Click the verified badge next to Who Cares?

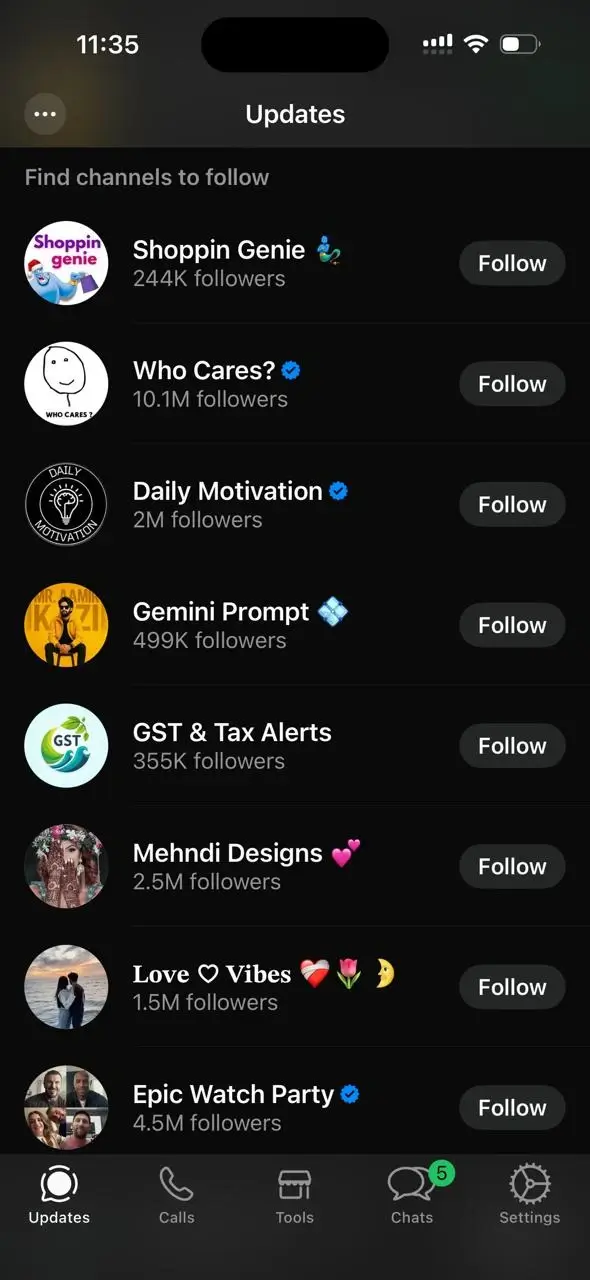point(289,369)
